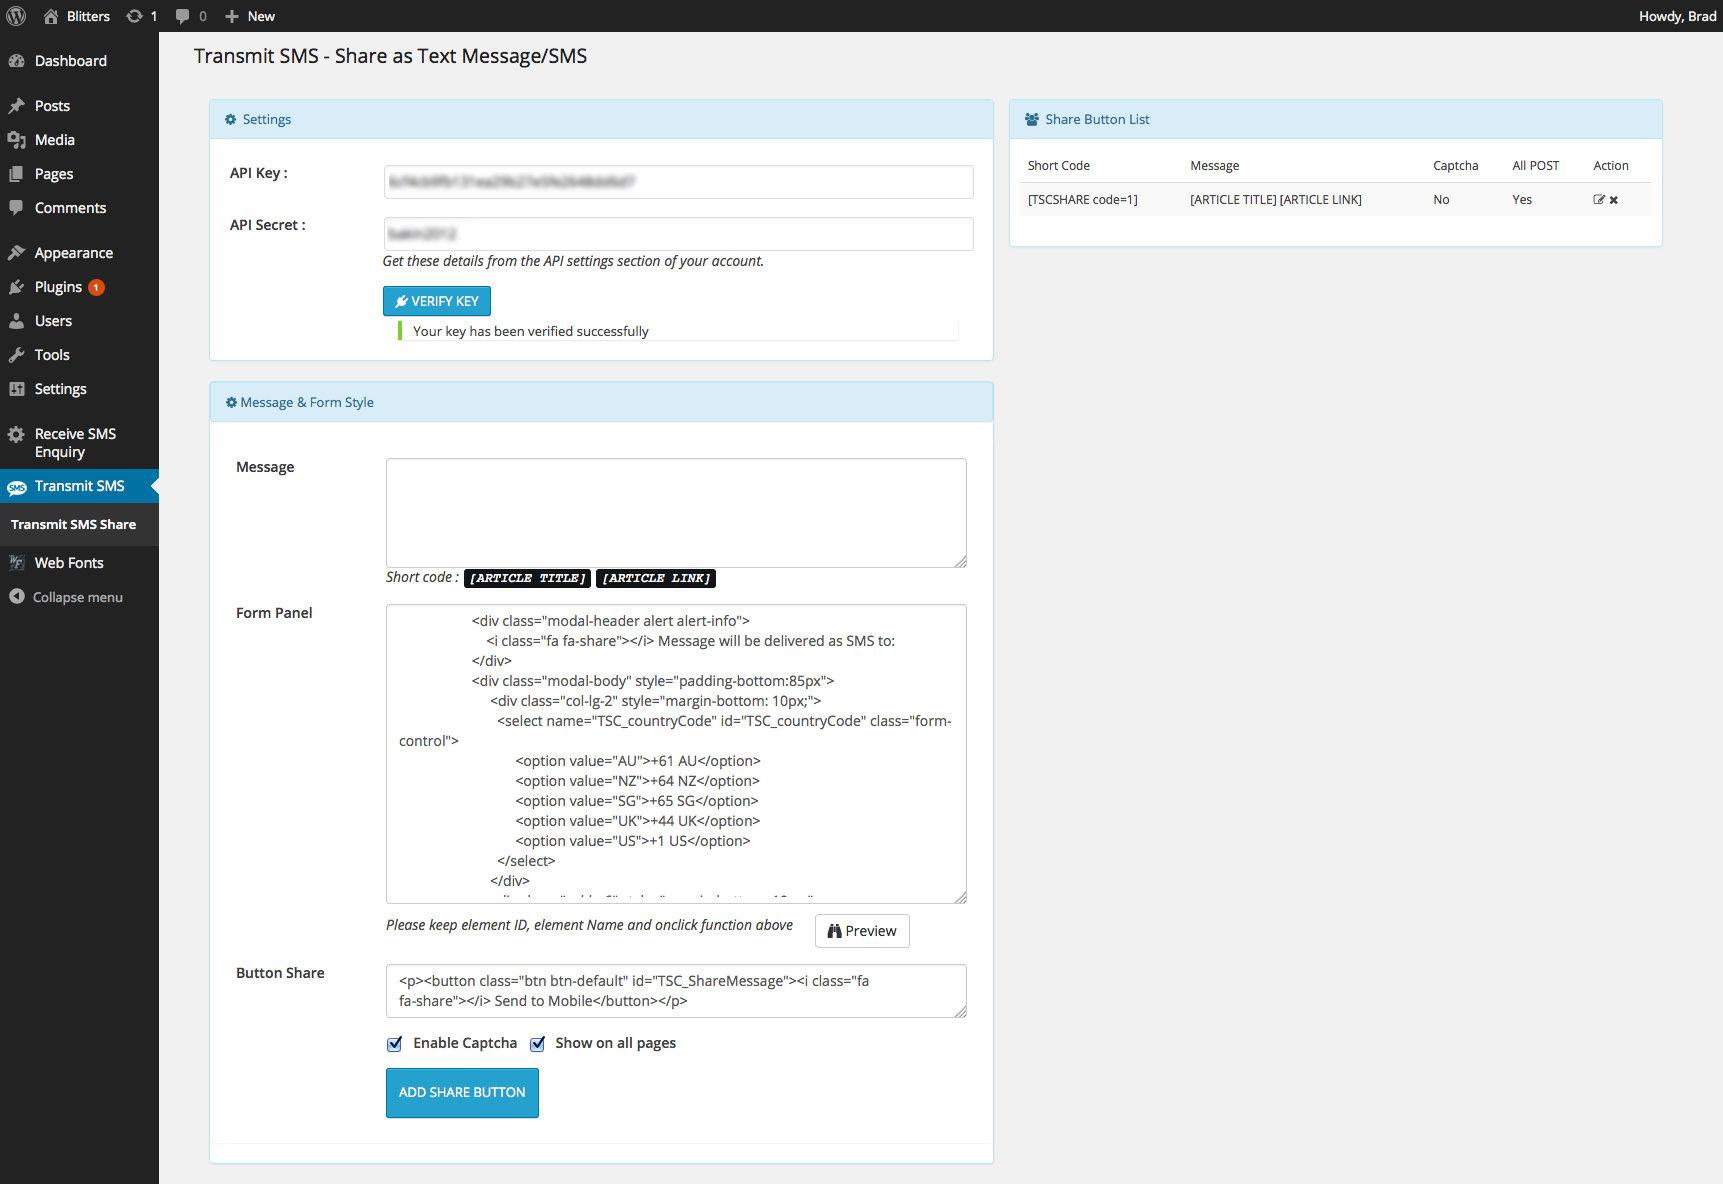
Task: Click the Plugins update count badge
Action: 96,287
